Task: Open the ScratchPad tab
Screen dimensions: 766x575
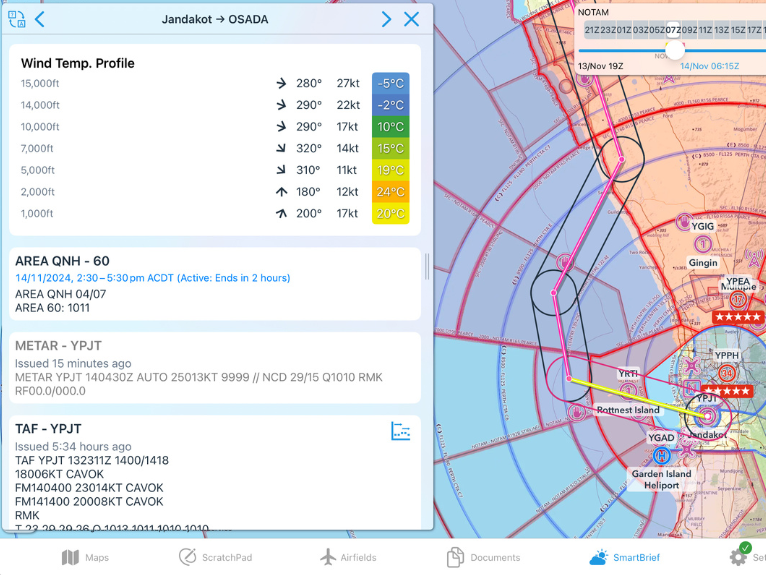Action: (215, 557)
